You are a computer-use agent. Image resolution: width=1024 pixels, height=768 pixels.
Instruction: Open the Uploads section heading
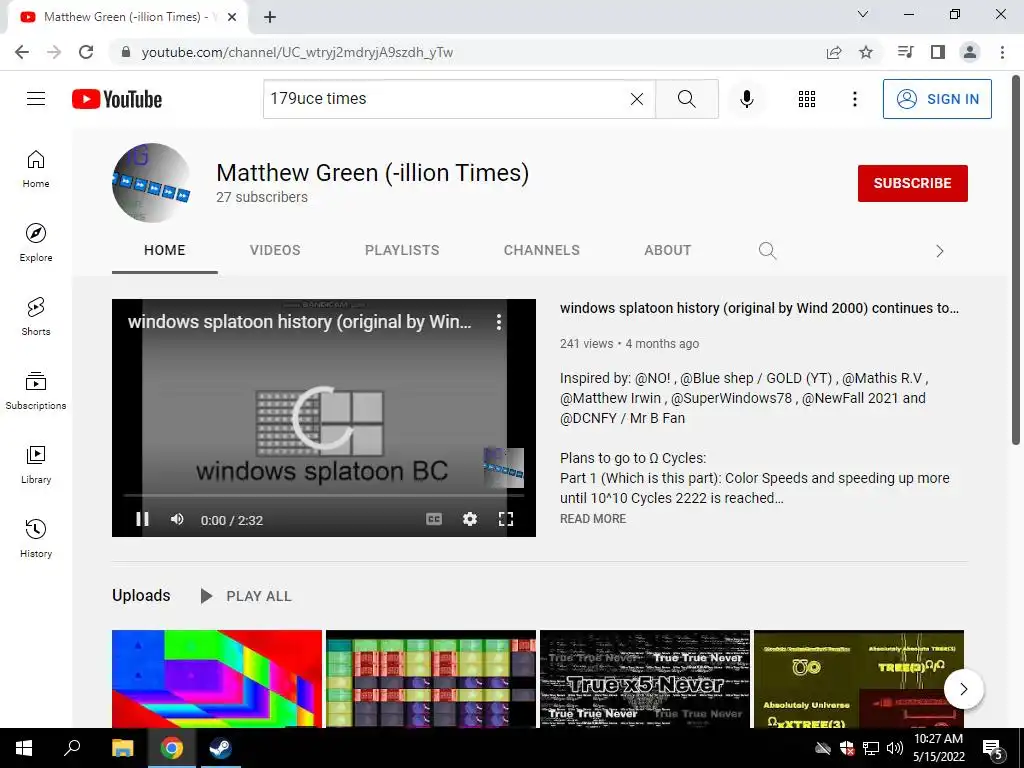point(141,596)
